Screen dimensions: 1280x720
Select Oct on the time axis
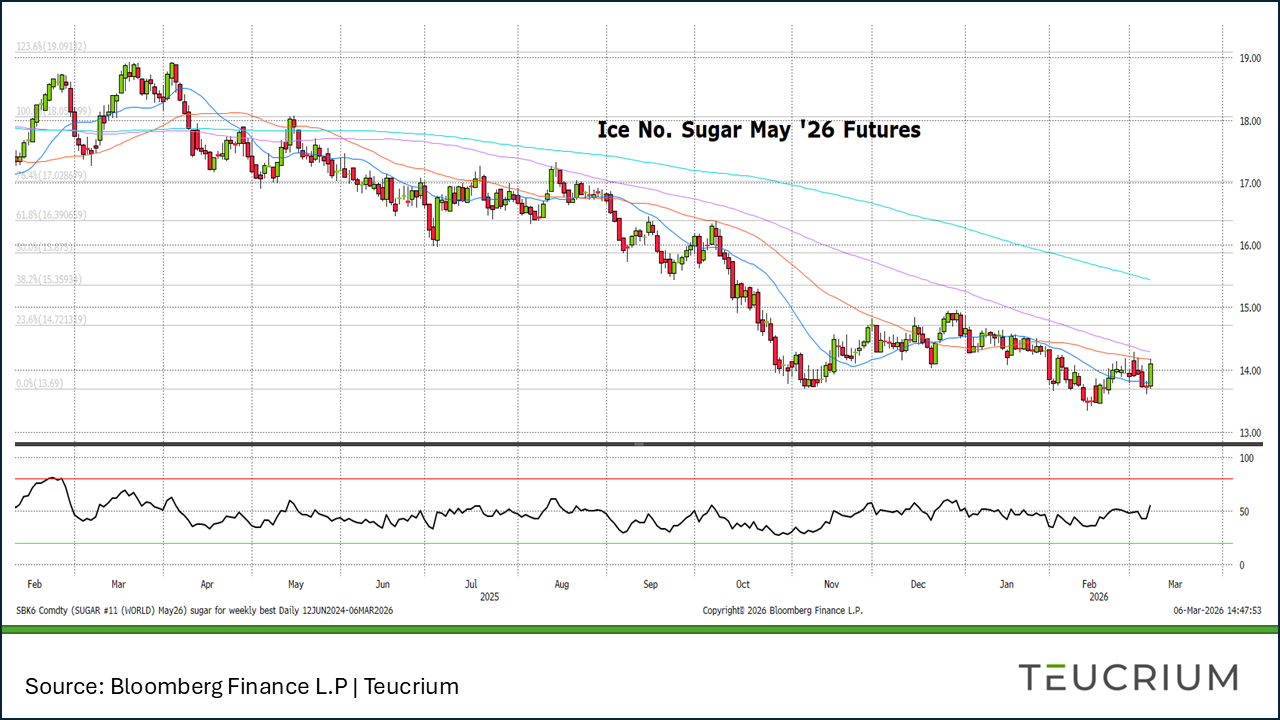pyautogui.click(x=742, y=583)
